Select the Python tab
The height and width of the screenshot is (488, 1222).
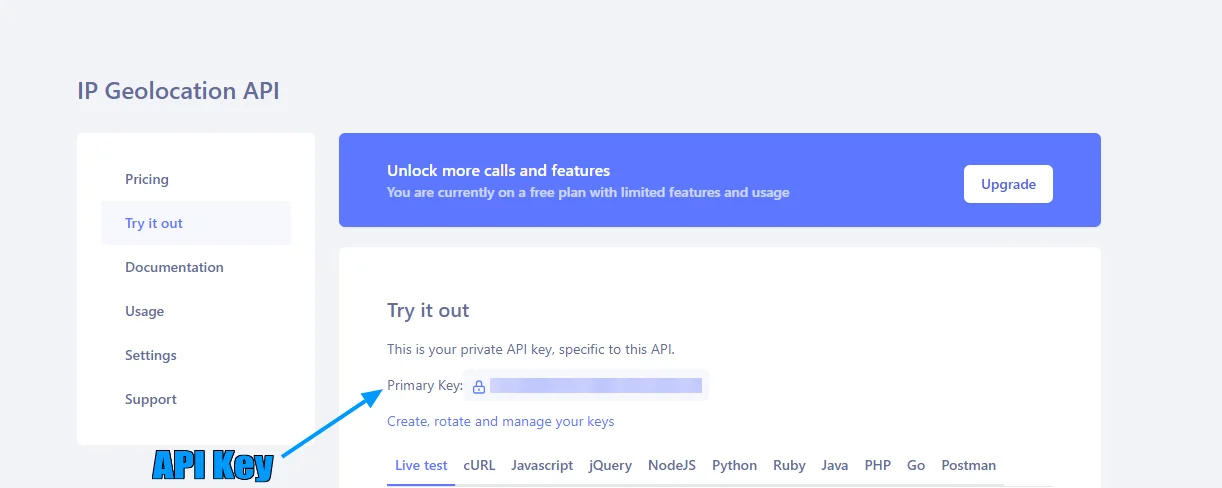(x=735, y=465)
